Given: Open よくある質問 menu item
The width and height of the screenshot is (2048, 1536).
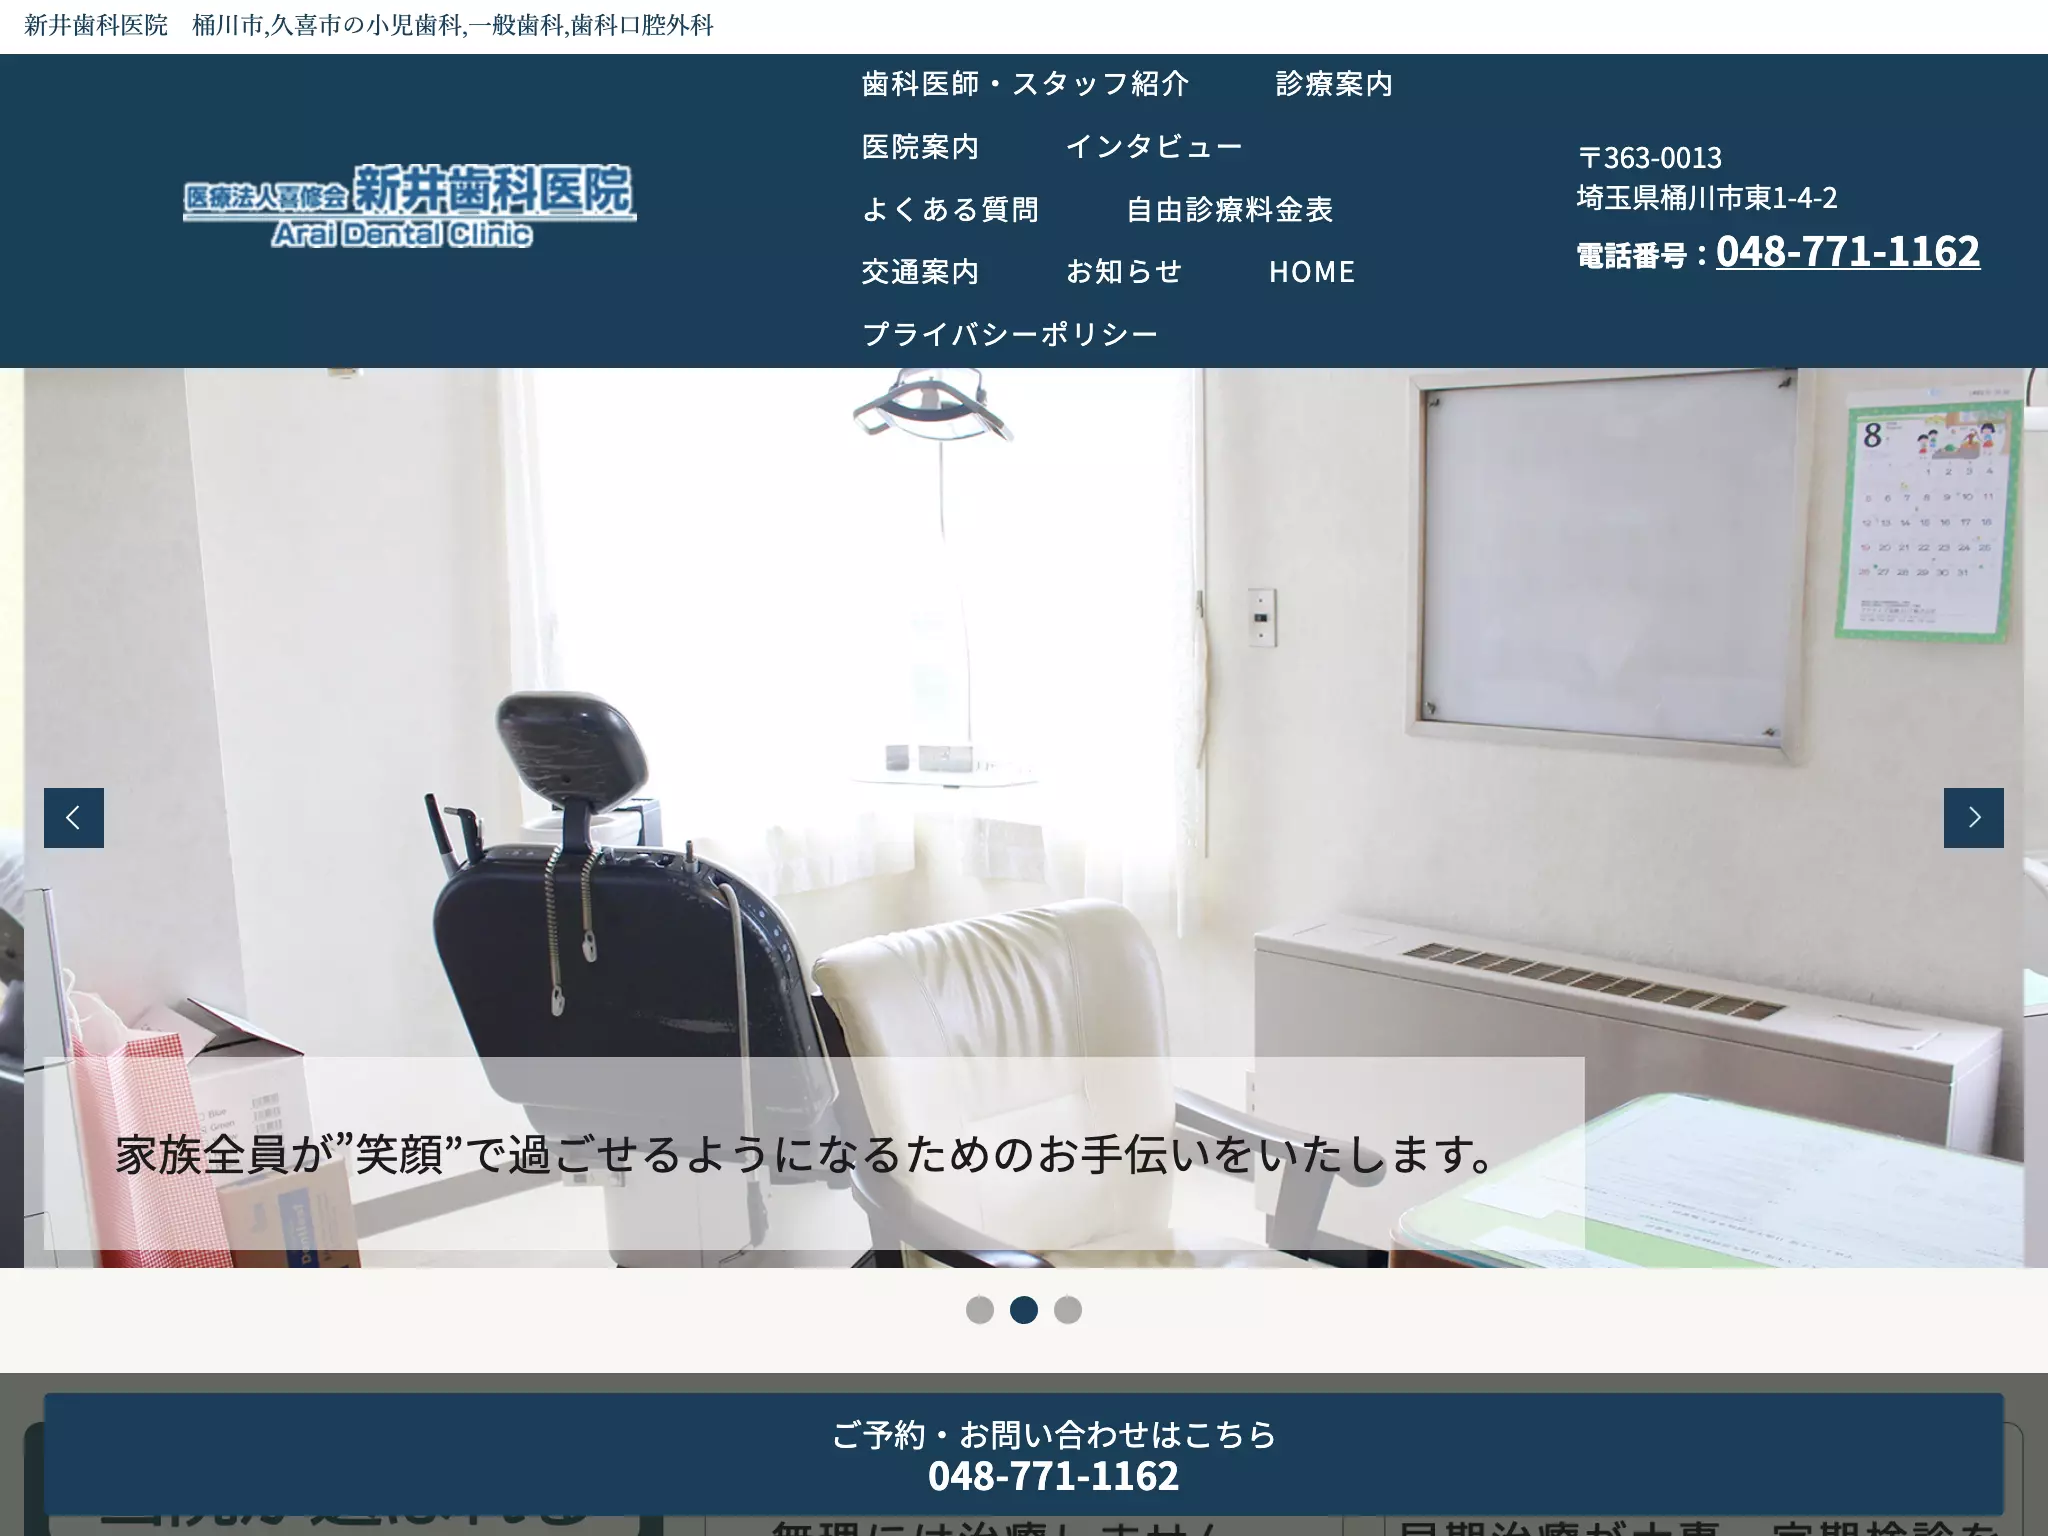Looking at the screenshot, I should click(951, 210).
